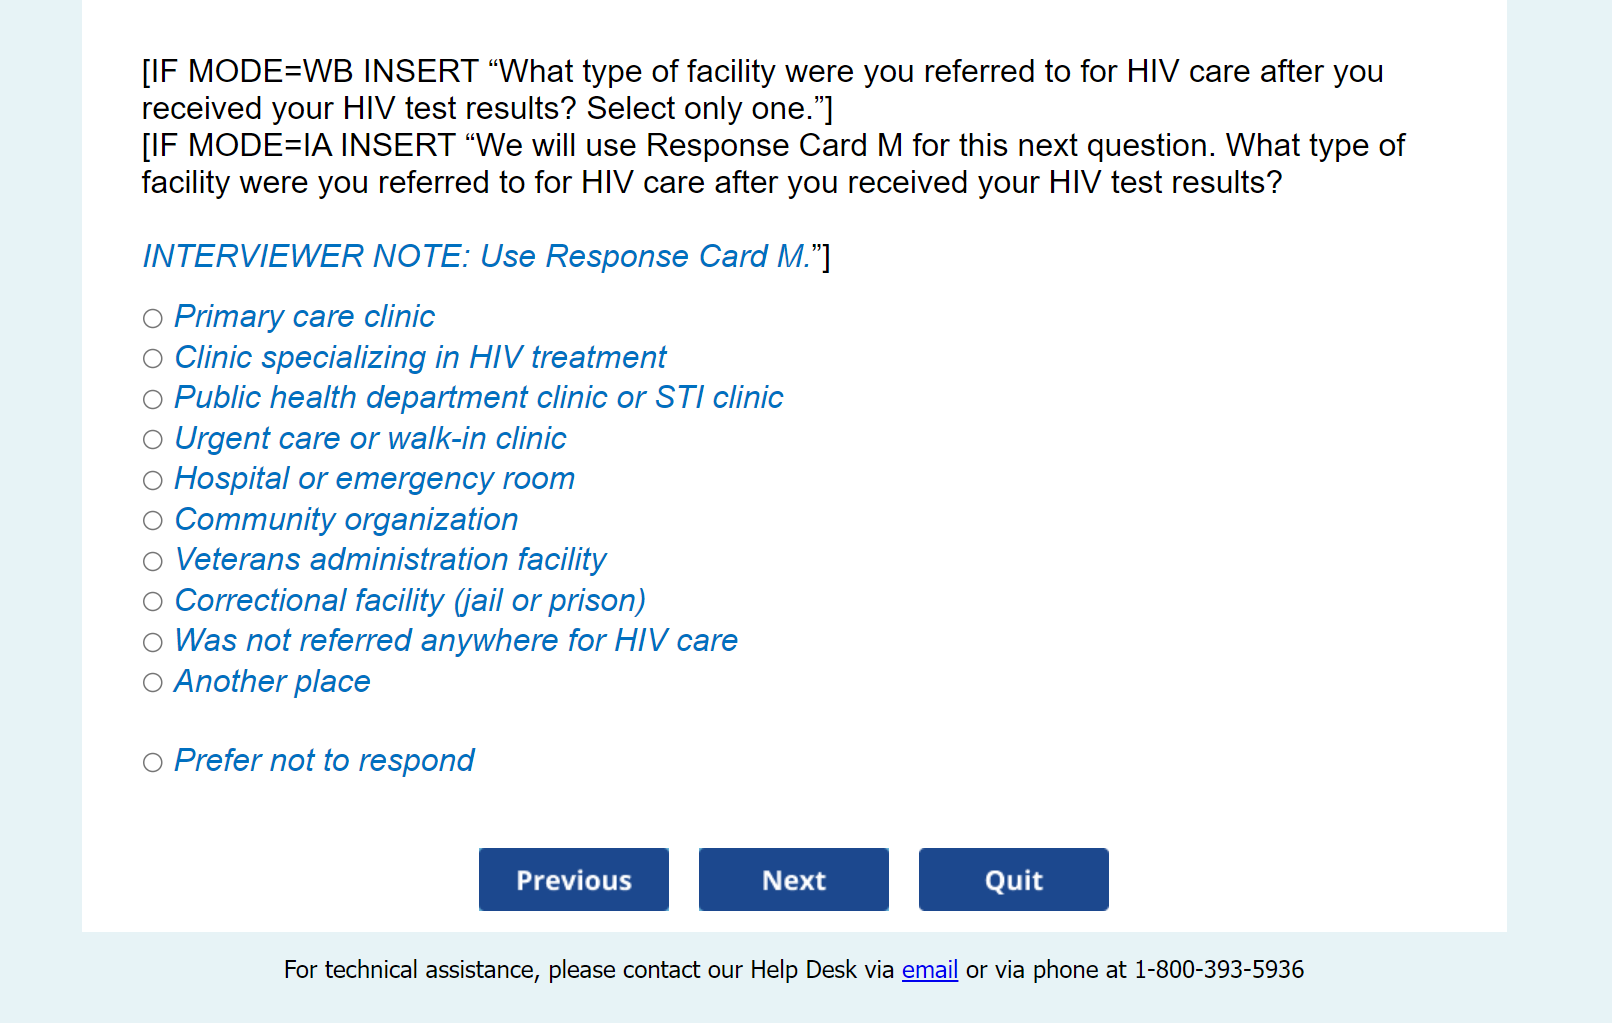The height and width of the screenshot is (1023, 1612).
Task: Click the Community organization label text
Action: click(x=346, y=520)
